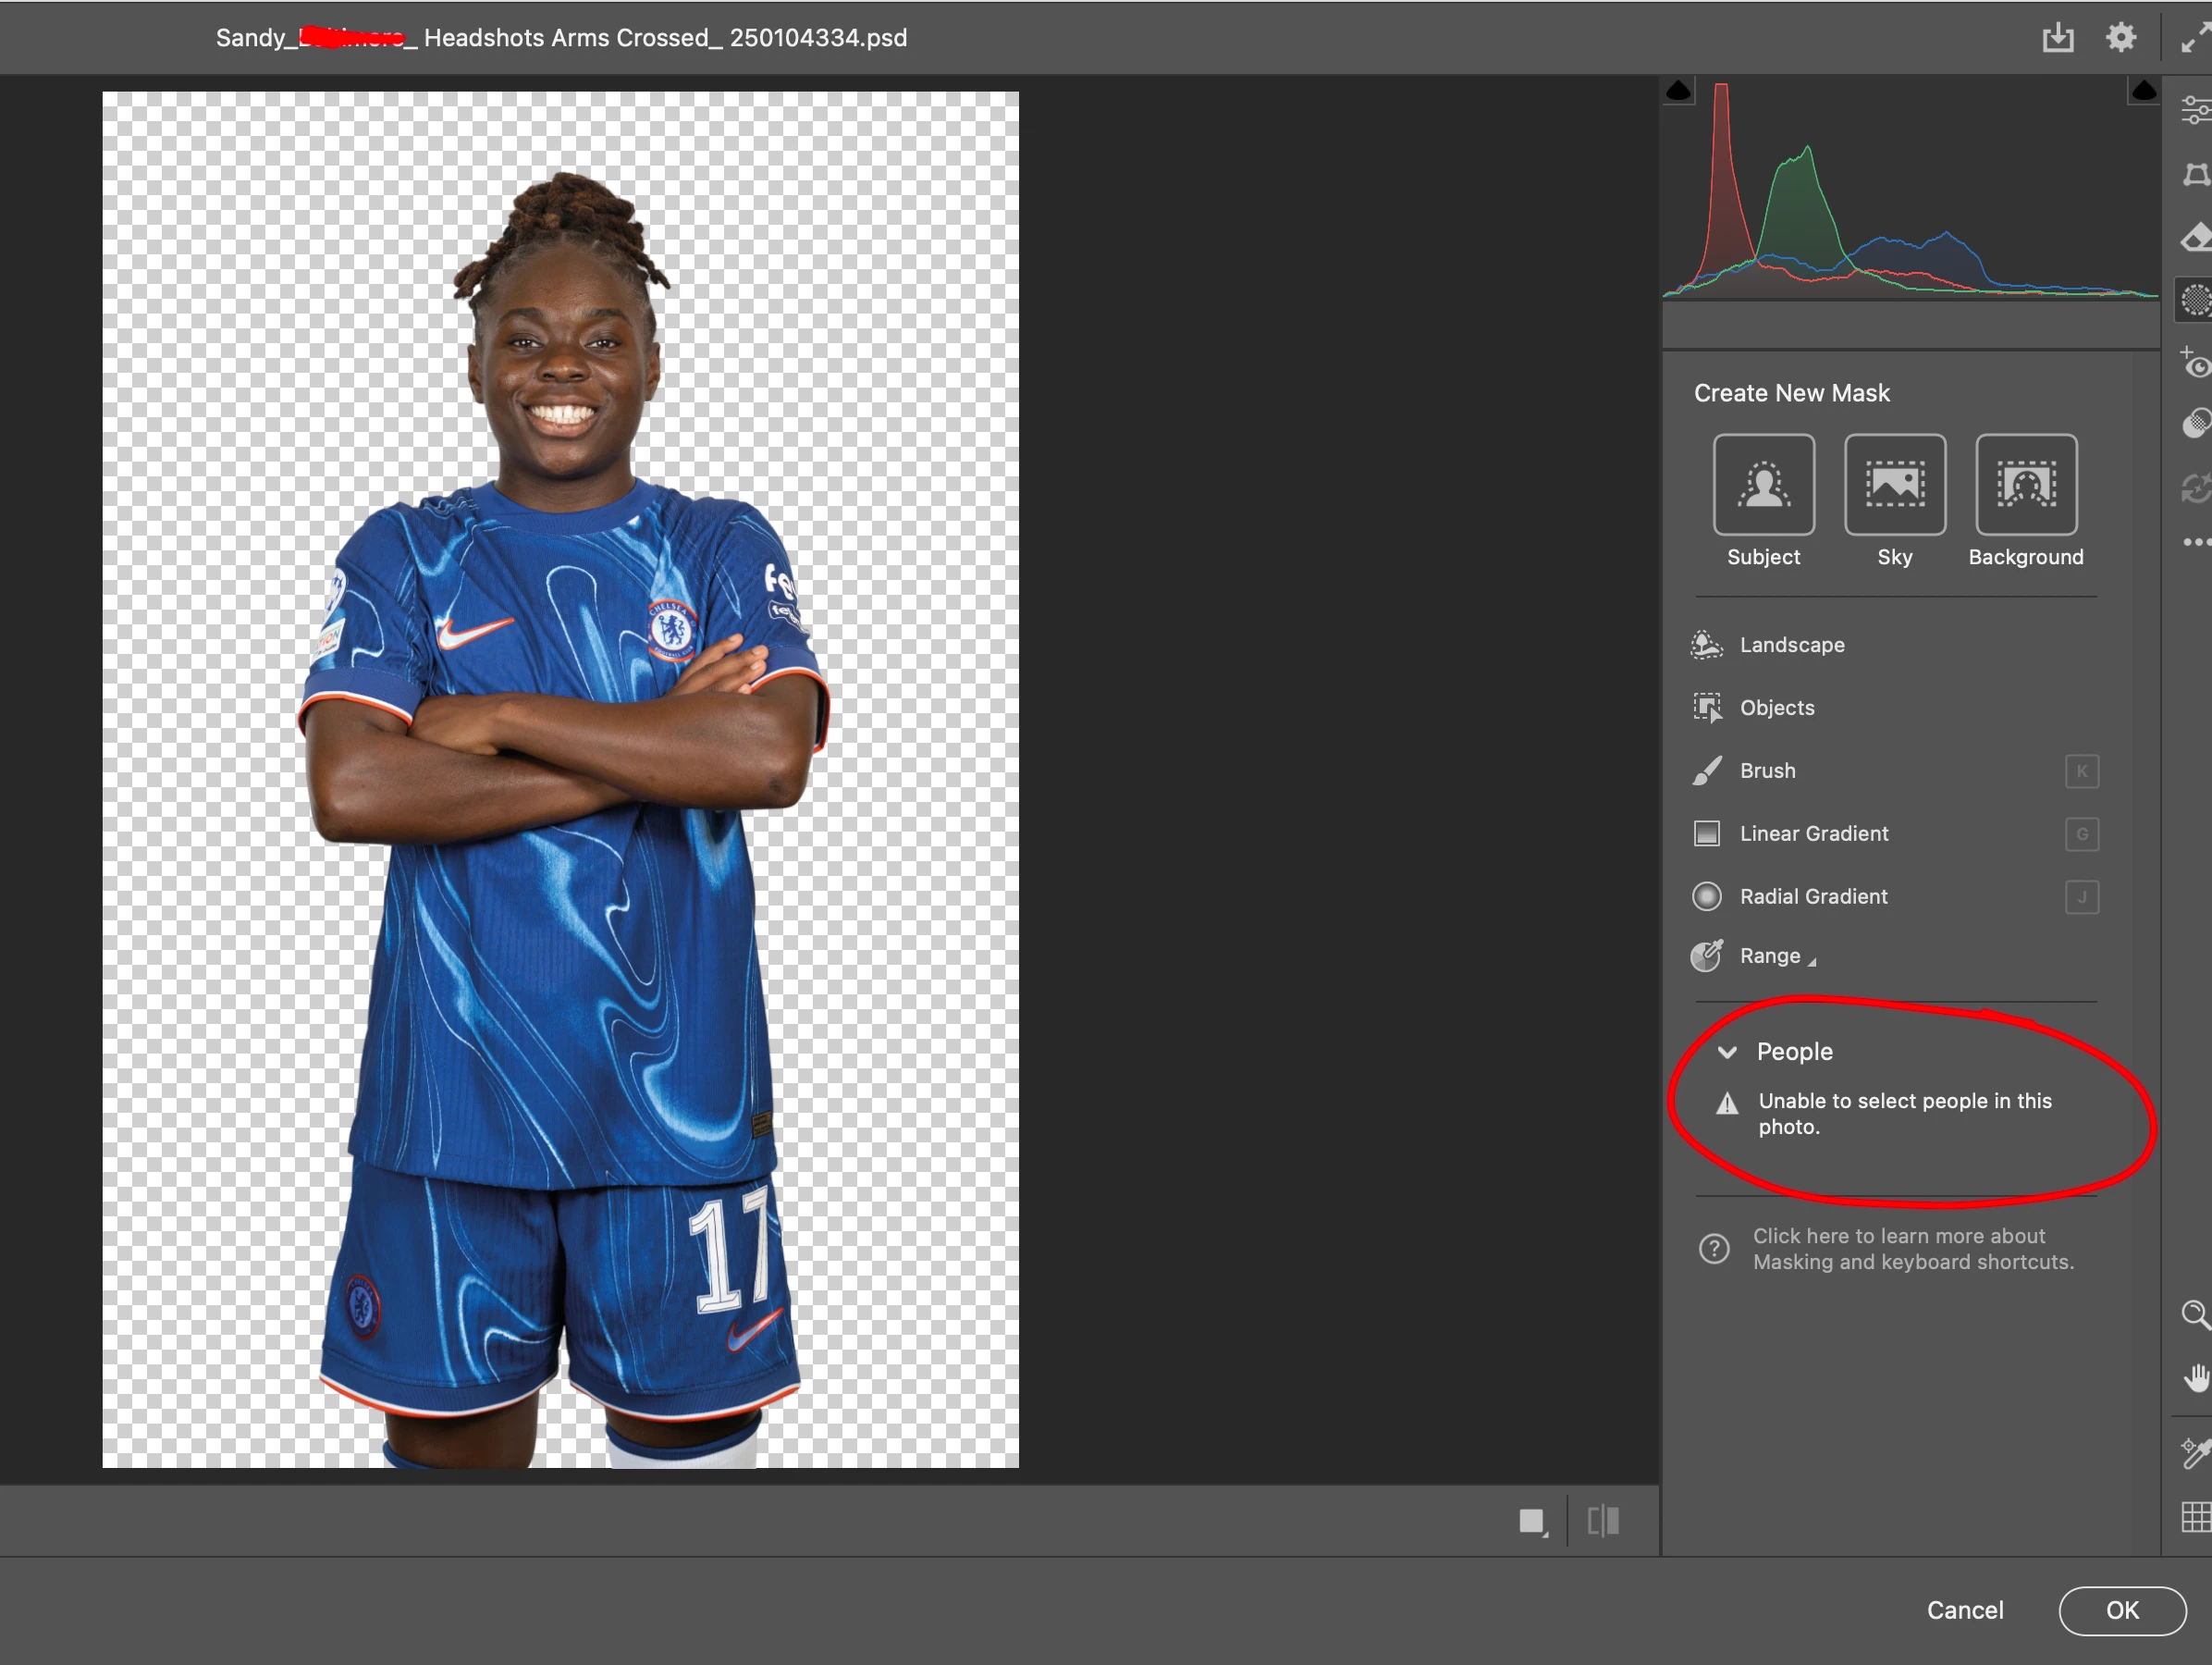Choose Linear Gradient mask
Image resolution: width=2212 pixels, height=1665 pixels.
tap(1813, 833)
